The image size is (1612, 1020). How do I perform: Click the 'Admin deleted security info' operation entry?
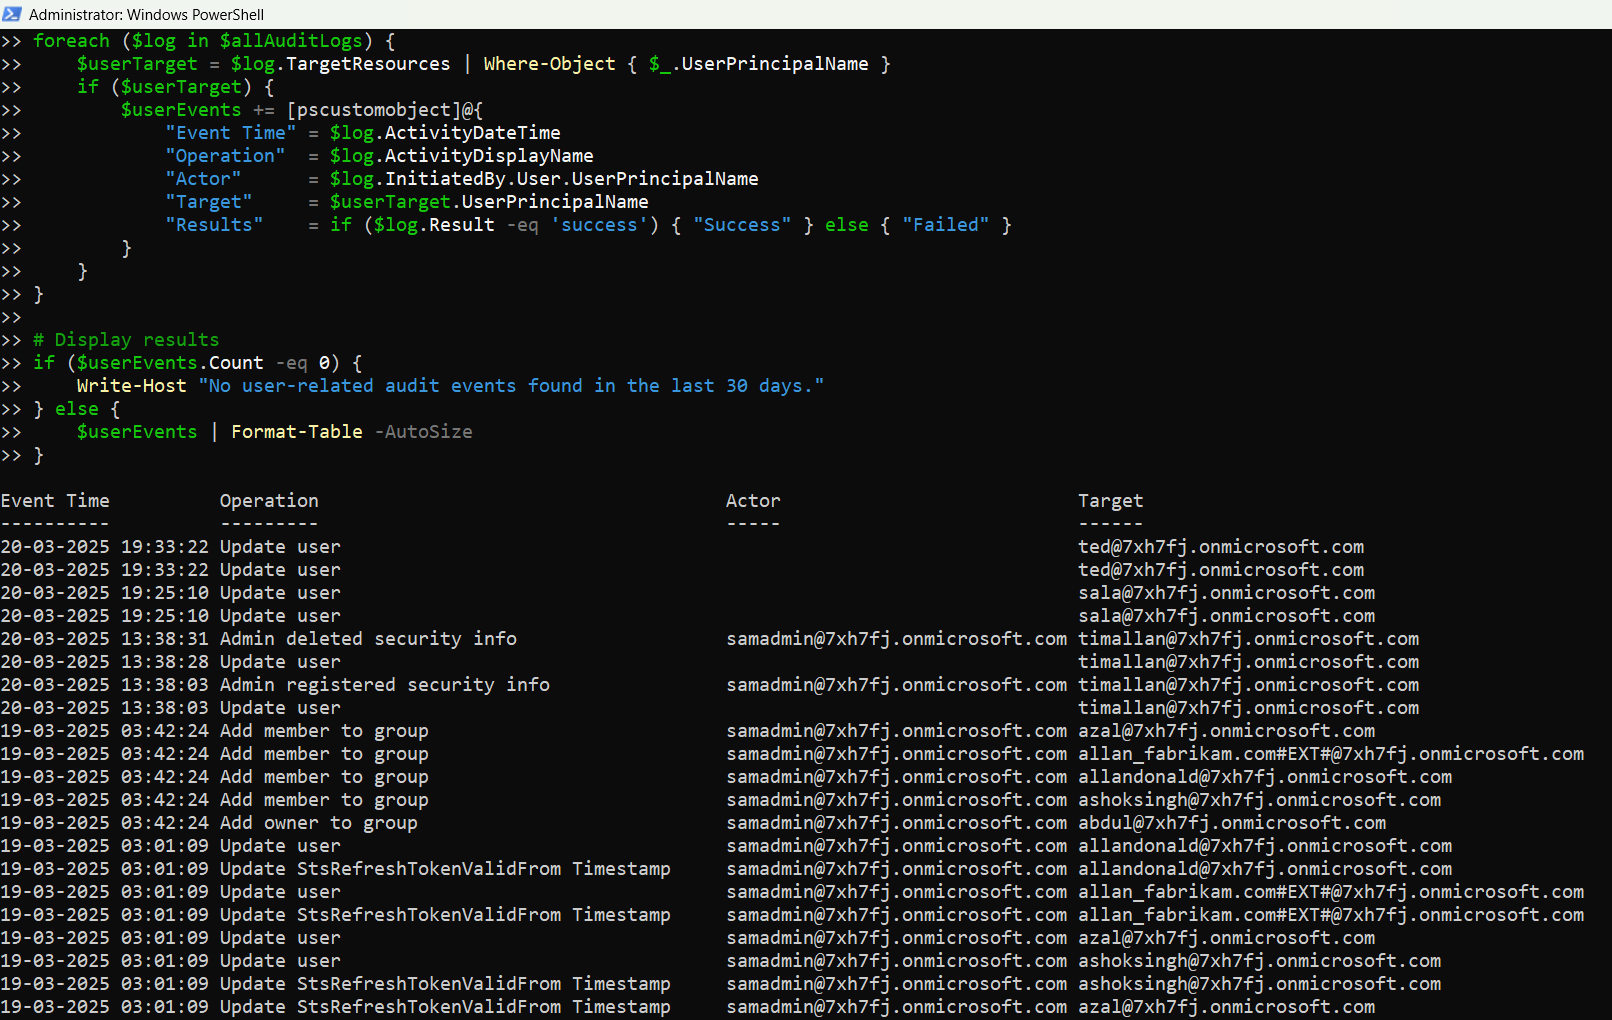tap(368, 639)
